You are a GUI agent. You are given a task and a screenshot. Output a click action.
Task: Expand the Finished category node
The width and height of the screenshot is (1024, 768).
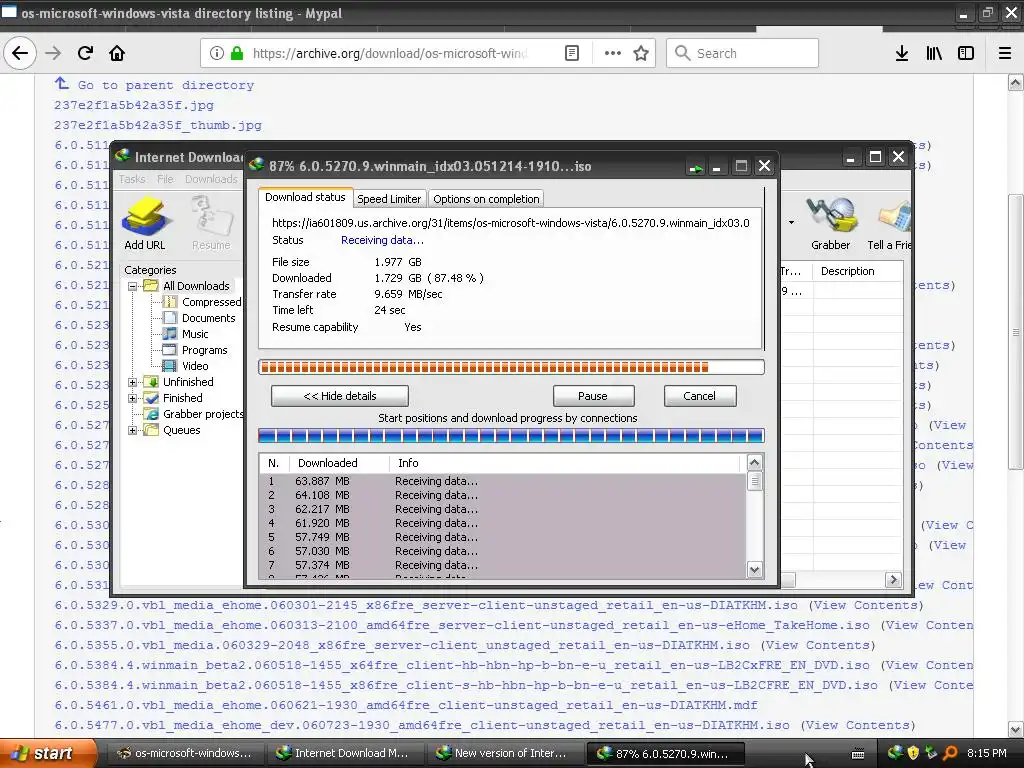(133, 398)
